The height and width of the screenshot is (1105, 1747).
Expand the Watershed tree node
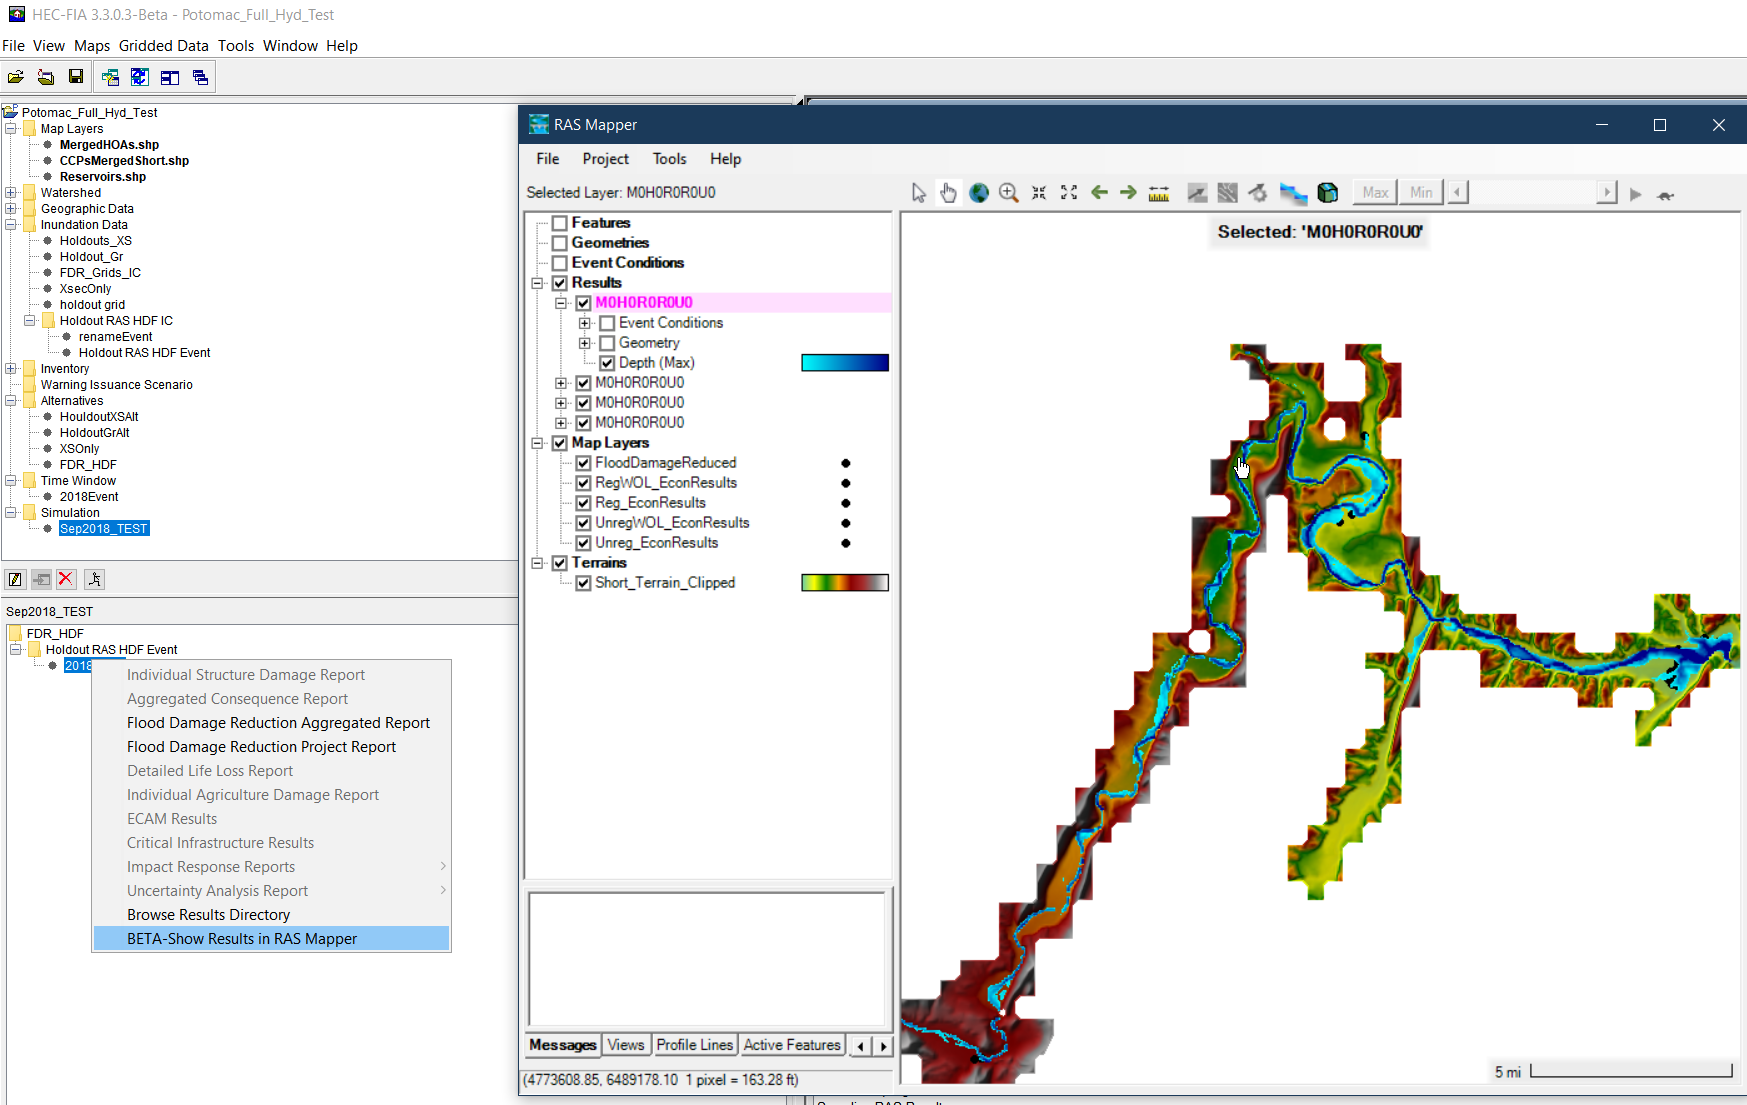coord(11,193)
